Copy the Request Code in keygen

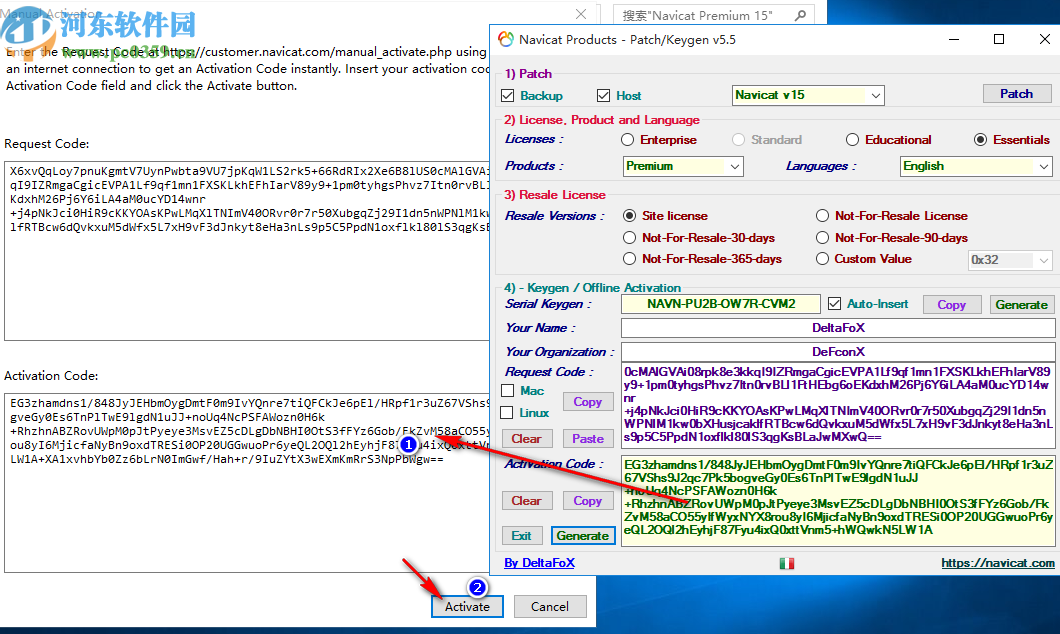pos(587,401)
